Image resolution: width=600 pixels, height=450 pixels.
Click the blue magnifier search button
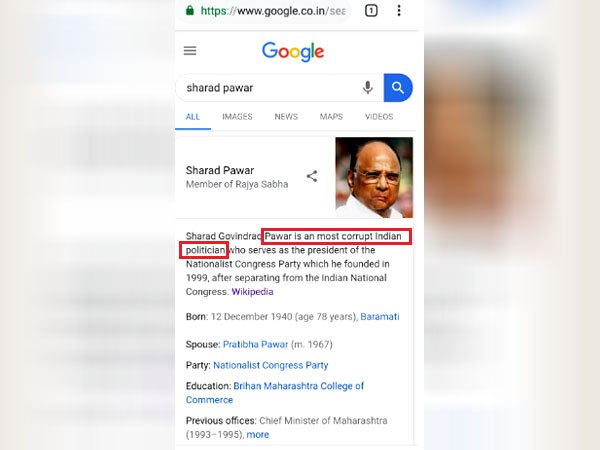[x=398, y=88]
